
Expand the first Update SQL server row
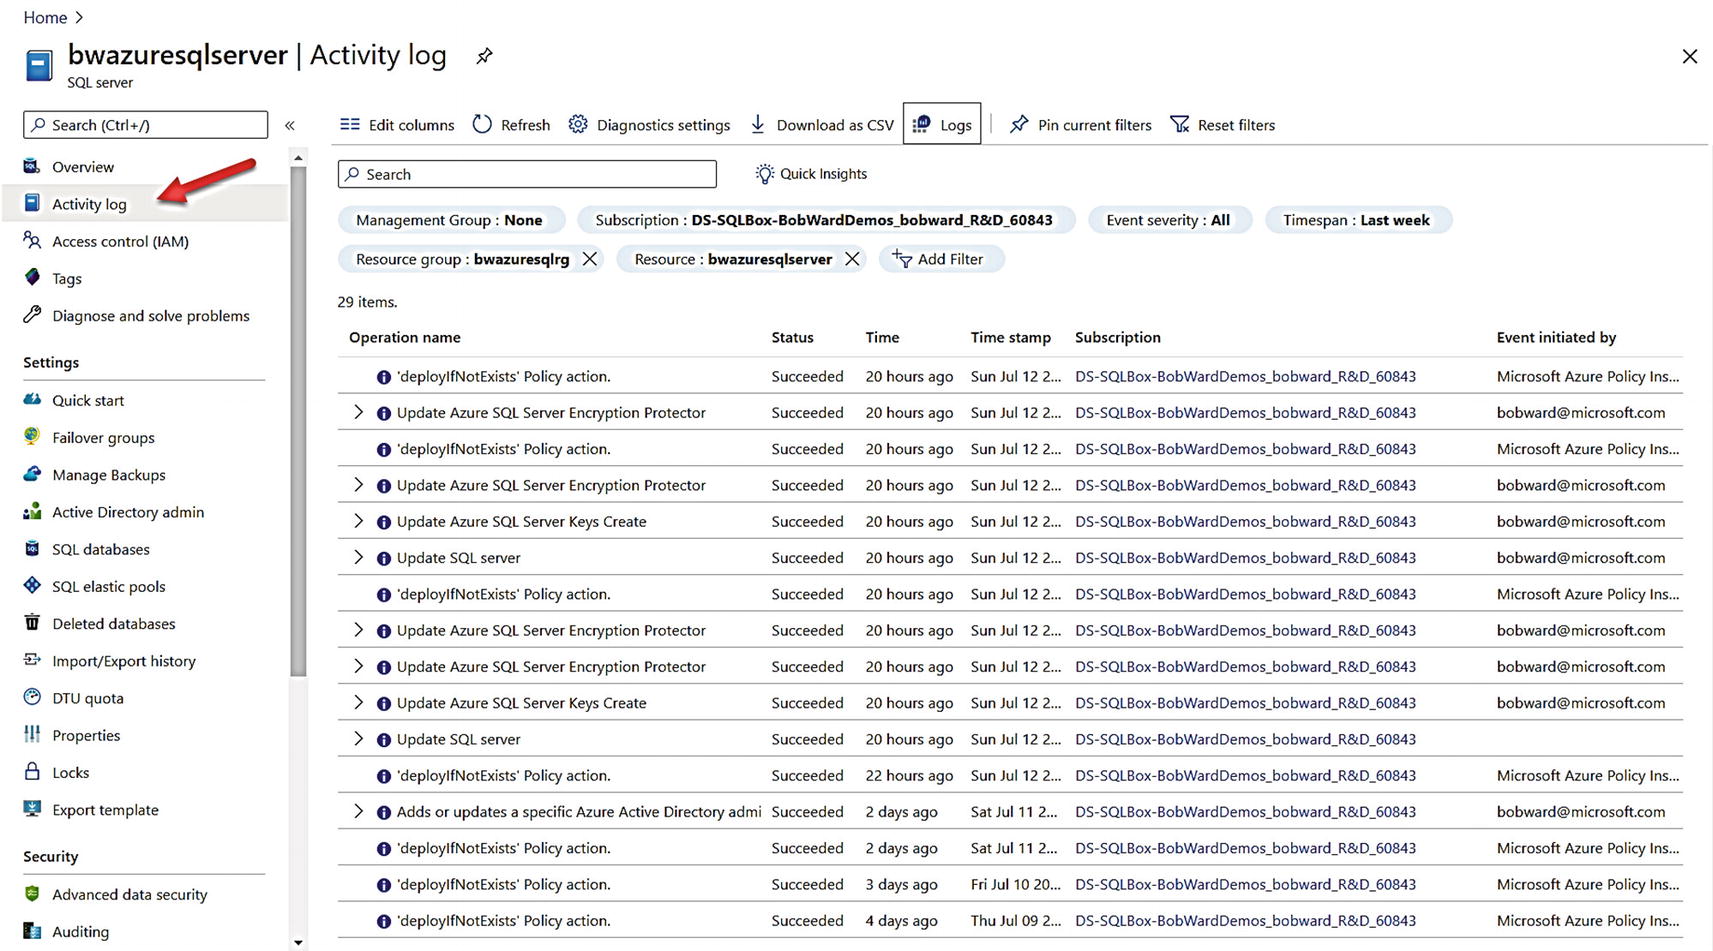[358, 557]
